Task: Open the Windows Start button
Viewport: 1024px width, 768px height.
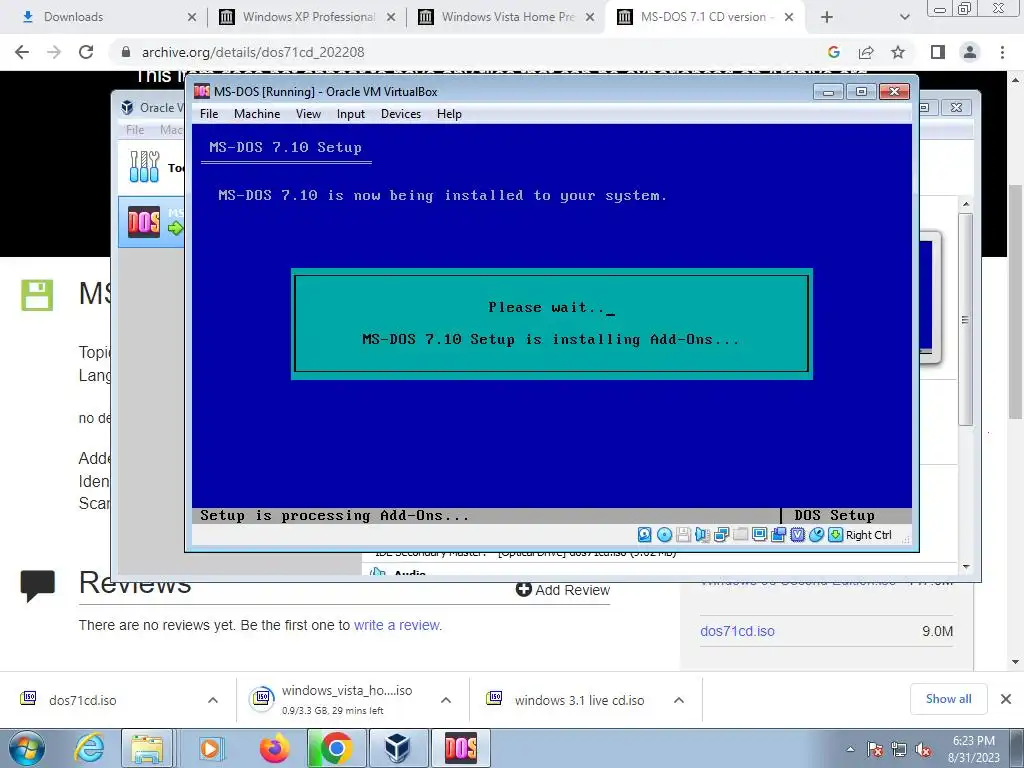Action: [26, 748]
